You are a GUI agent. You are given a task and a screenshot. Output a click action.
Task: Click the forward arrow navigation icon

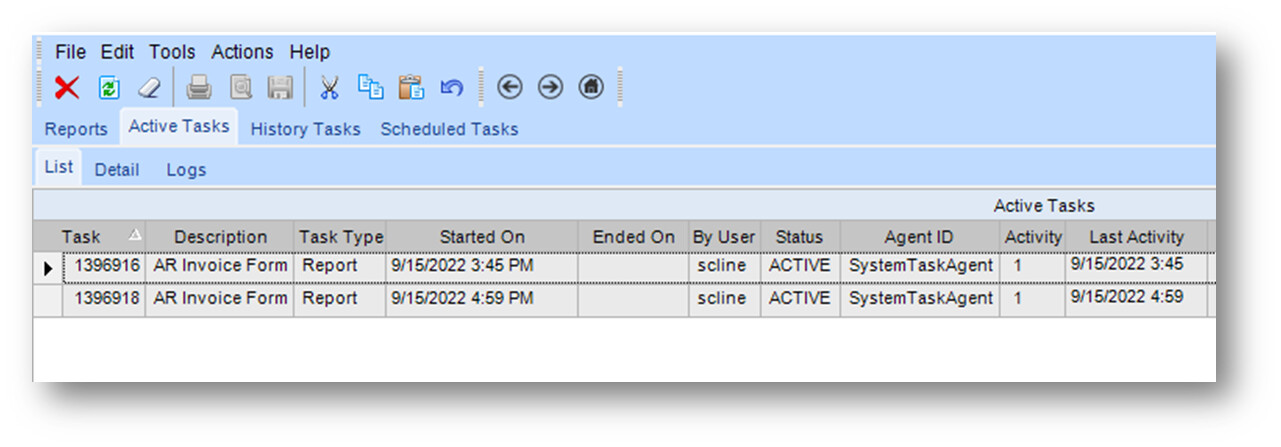click(551, 88)
